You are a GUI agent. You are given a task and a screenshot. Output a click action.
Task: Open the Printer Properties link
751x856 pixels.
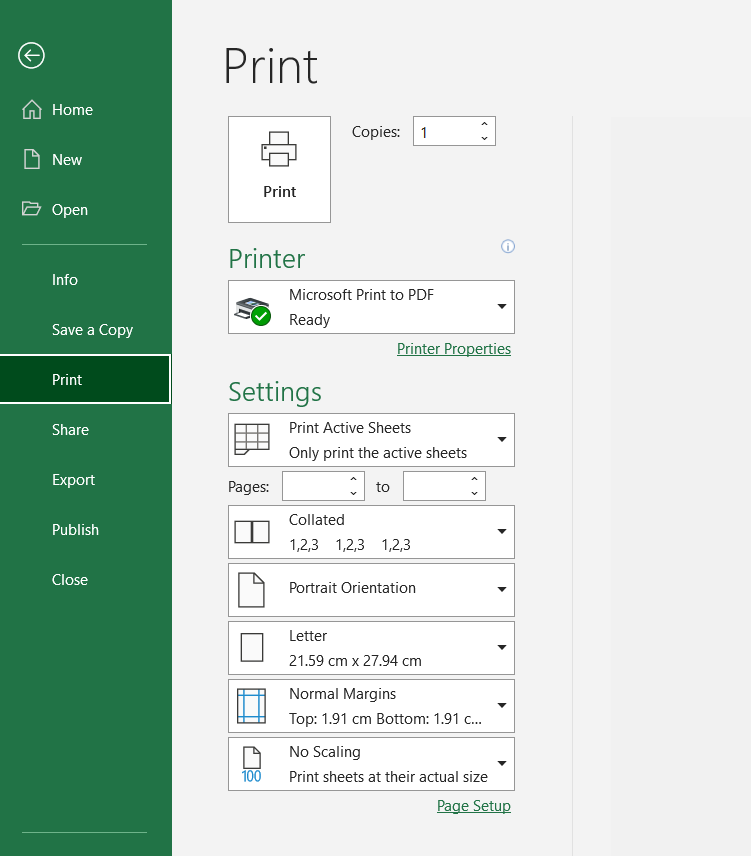[x=454, y=349]
